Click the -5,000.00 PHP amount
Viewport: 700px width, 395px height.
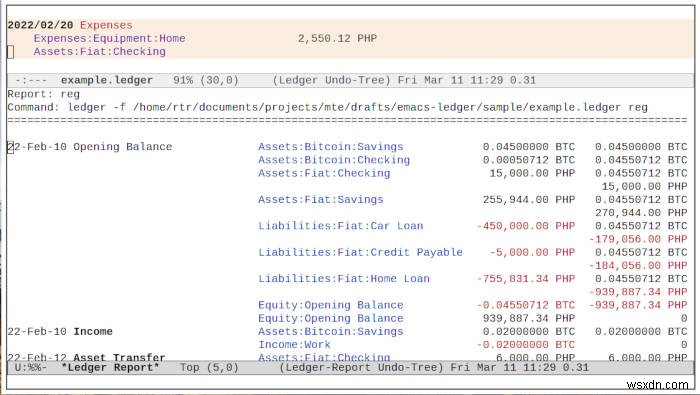pos(532,252)
